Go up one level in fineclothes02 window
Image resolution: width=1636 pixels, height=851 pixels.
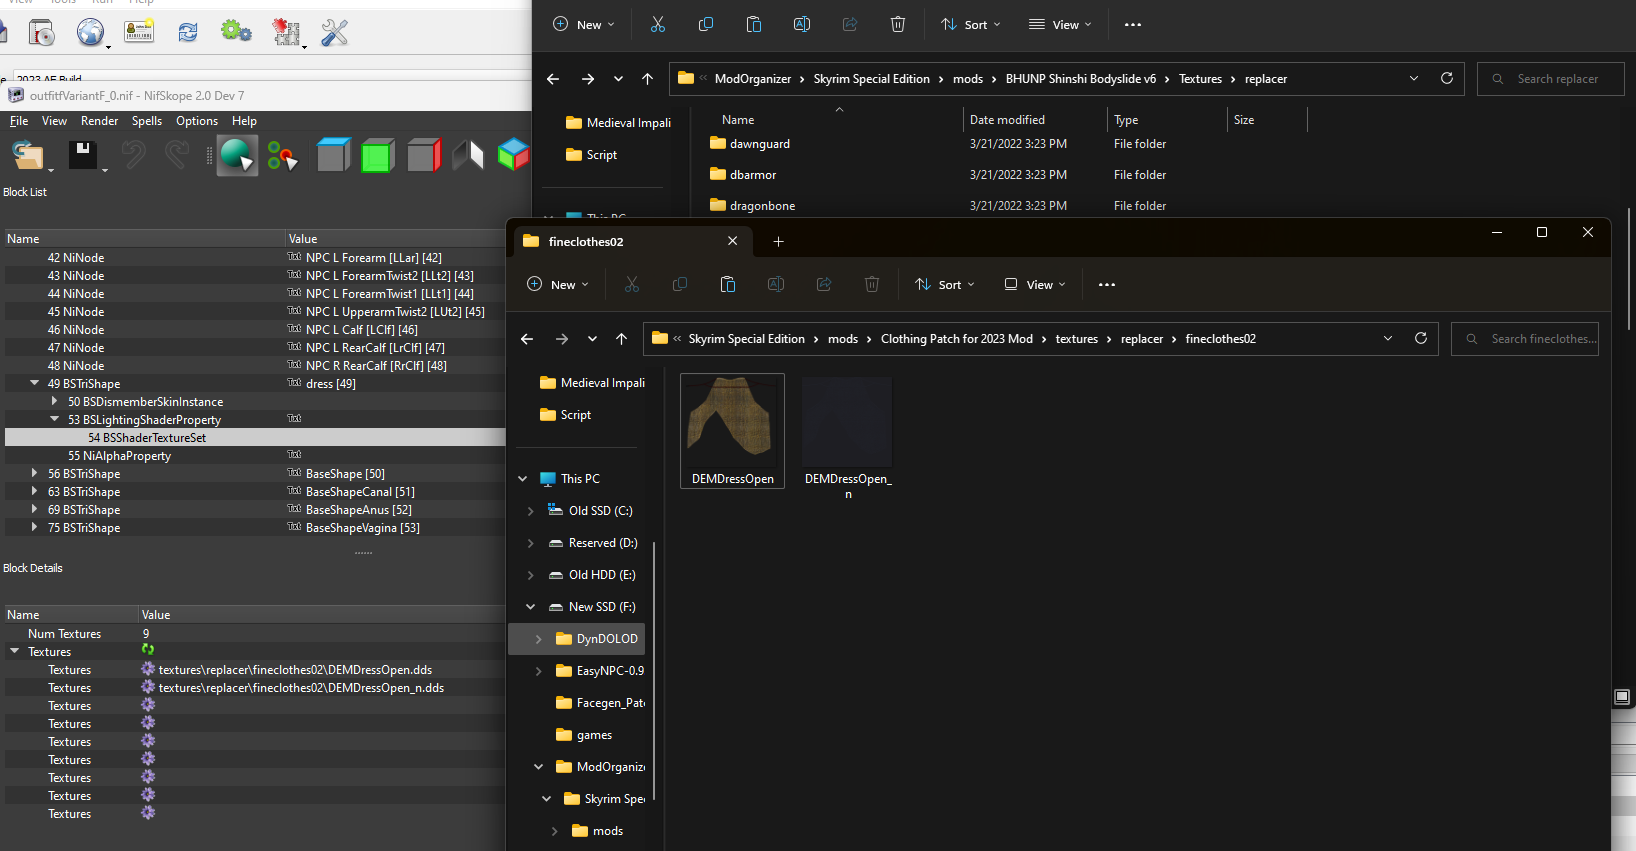click(622, 339)
